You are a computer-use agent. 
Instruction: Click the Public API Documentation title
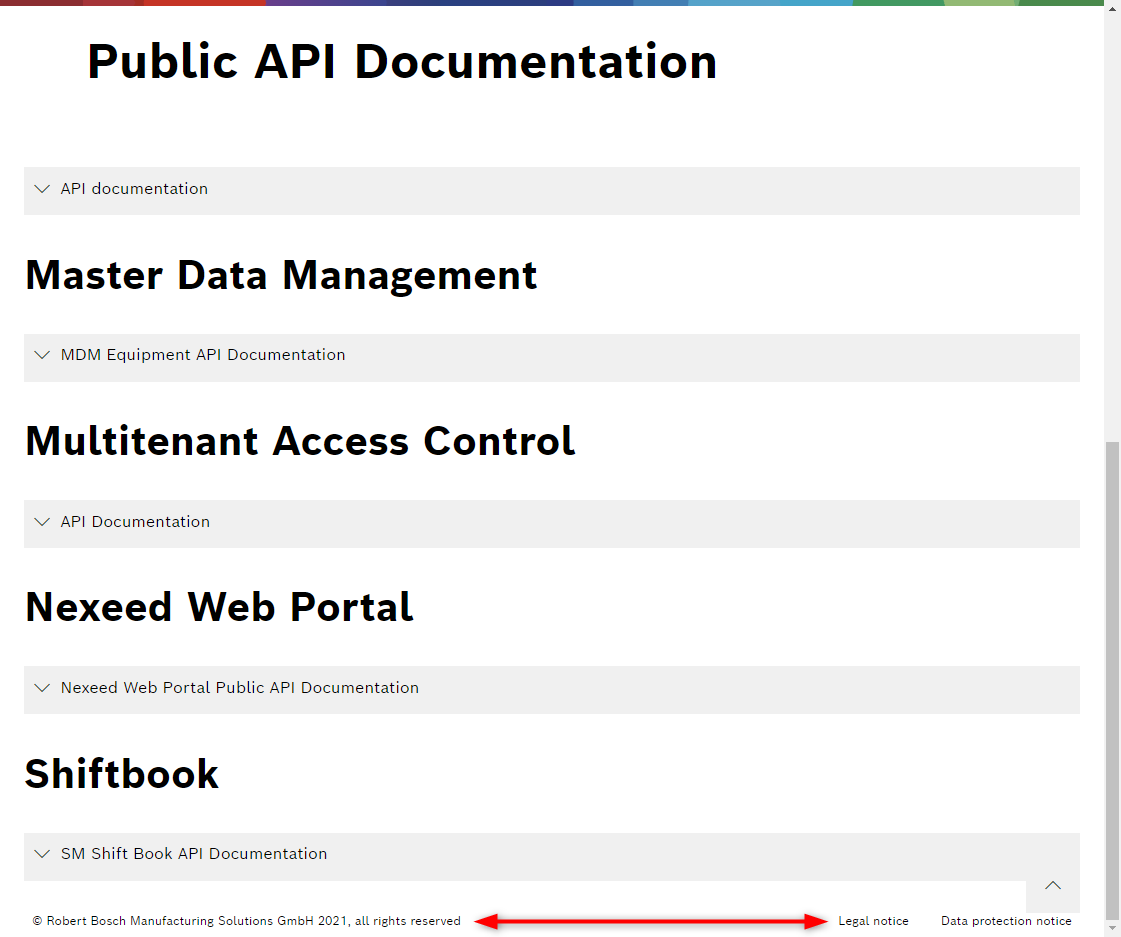click(402, 61)
